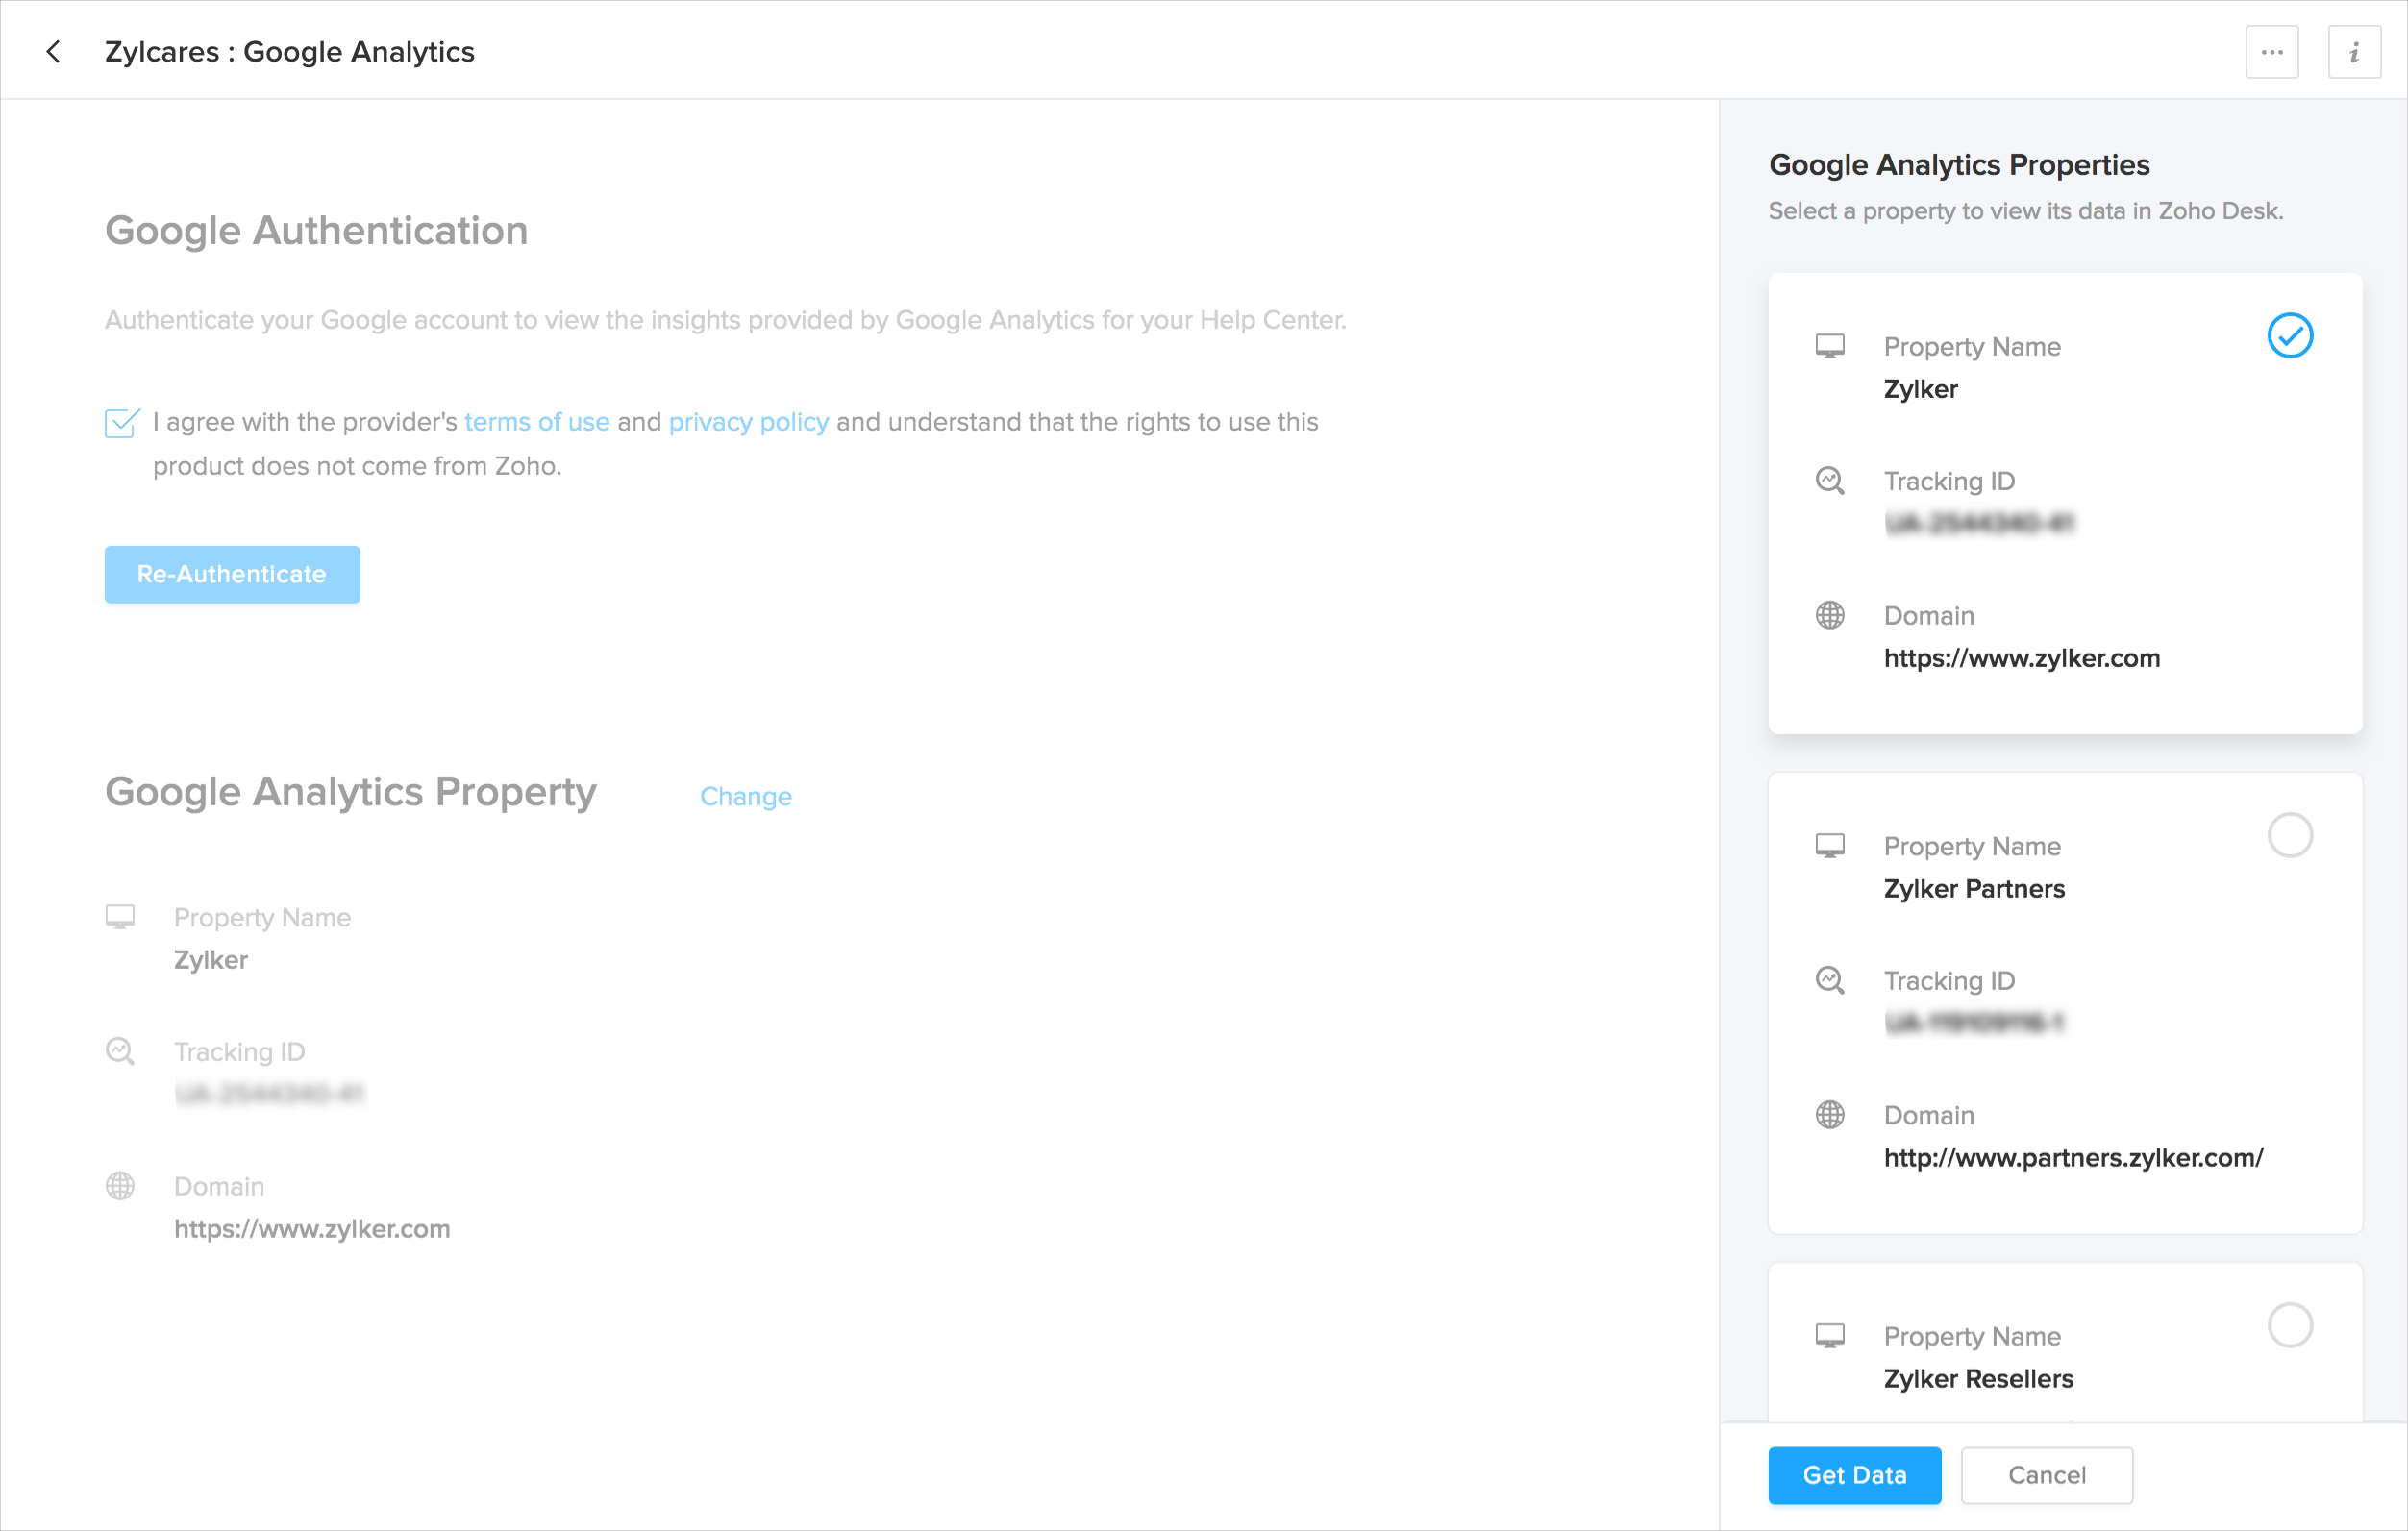Click monitor icon beside Zylker Resellers property
Screen dimensions: 2408x1531
click(1829, 1336)
